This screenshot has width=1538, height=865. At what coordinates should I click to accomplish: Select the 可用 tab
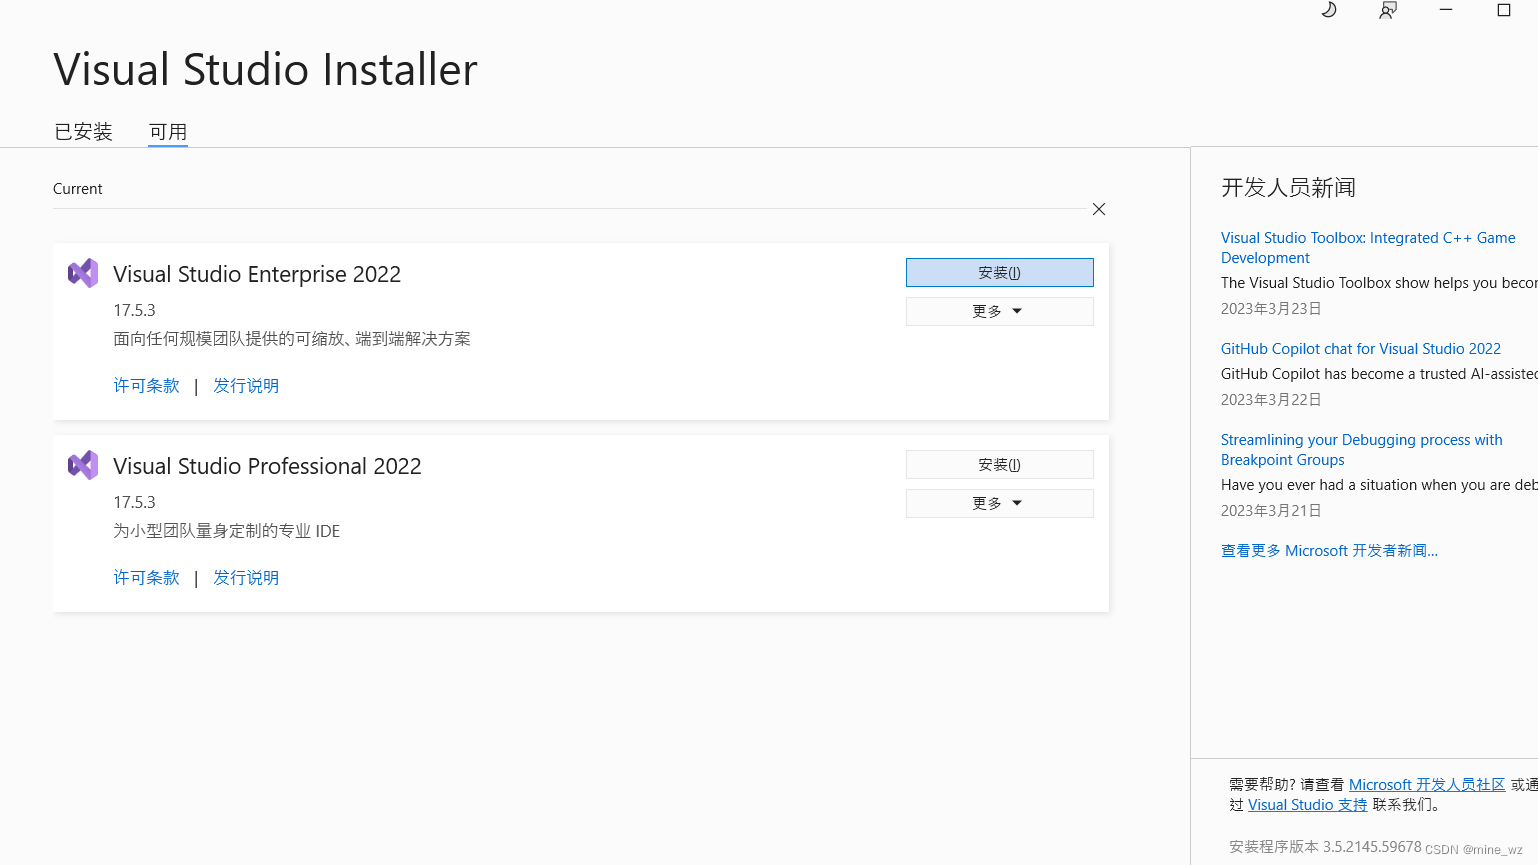[x=167, y=131]
